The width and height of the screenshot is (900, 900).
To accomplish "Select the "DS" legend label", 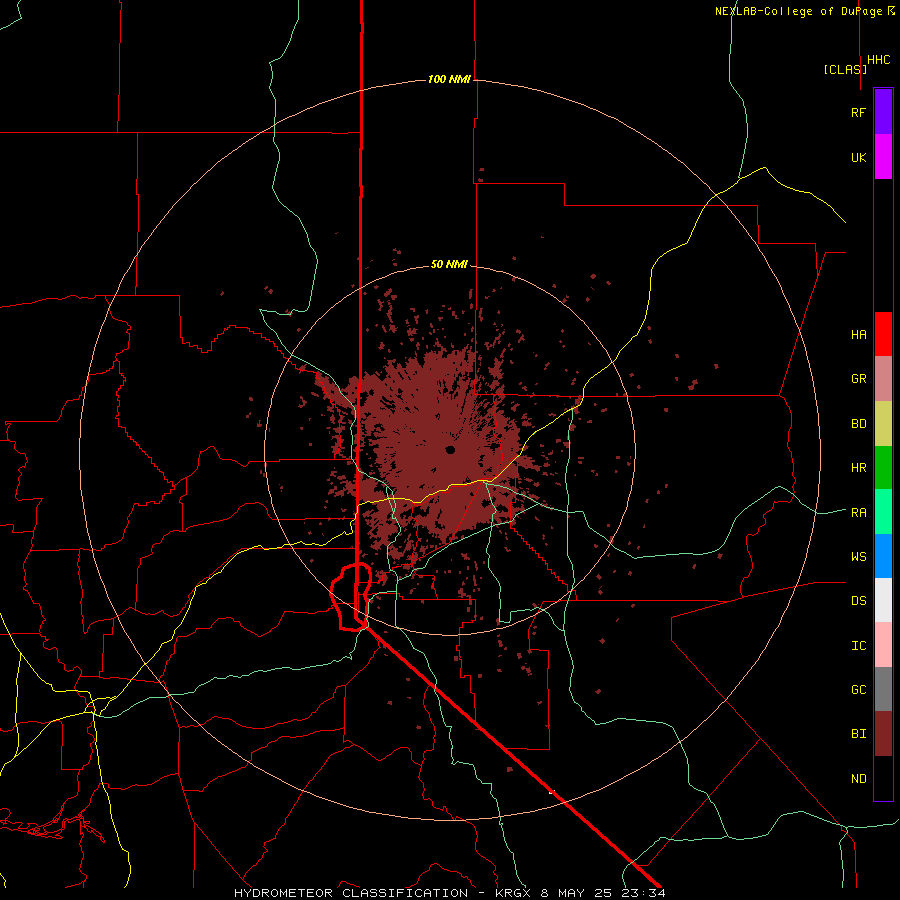I will [858, 600].
